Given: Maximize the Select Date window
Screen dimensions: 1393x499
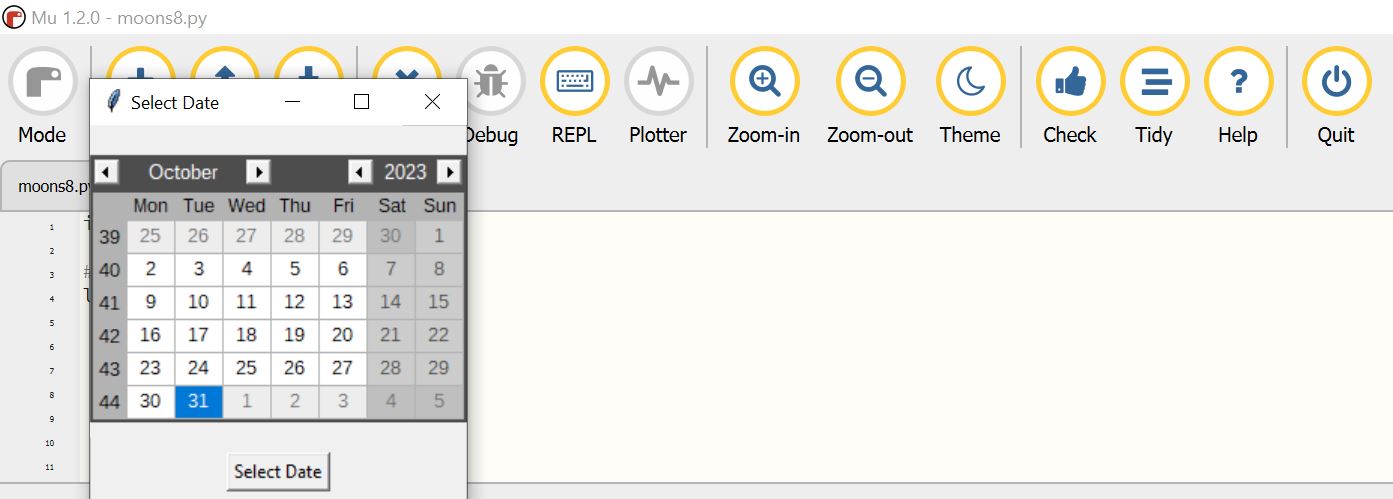Looking at the screenshot, I should click(362, 102).
